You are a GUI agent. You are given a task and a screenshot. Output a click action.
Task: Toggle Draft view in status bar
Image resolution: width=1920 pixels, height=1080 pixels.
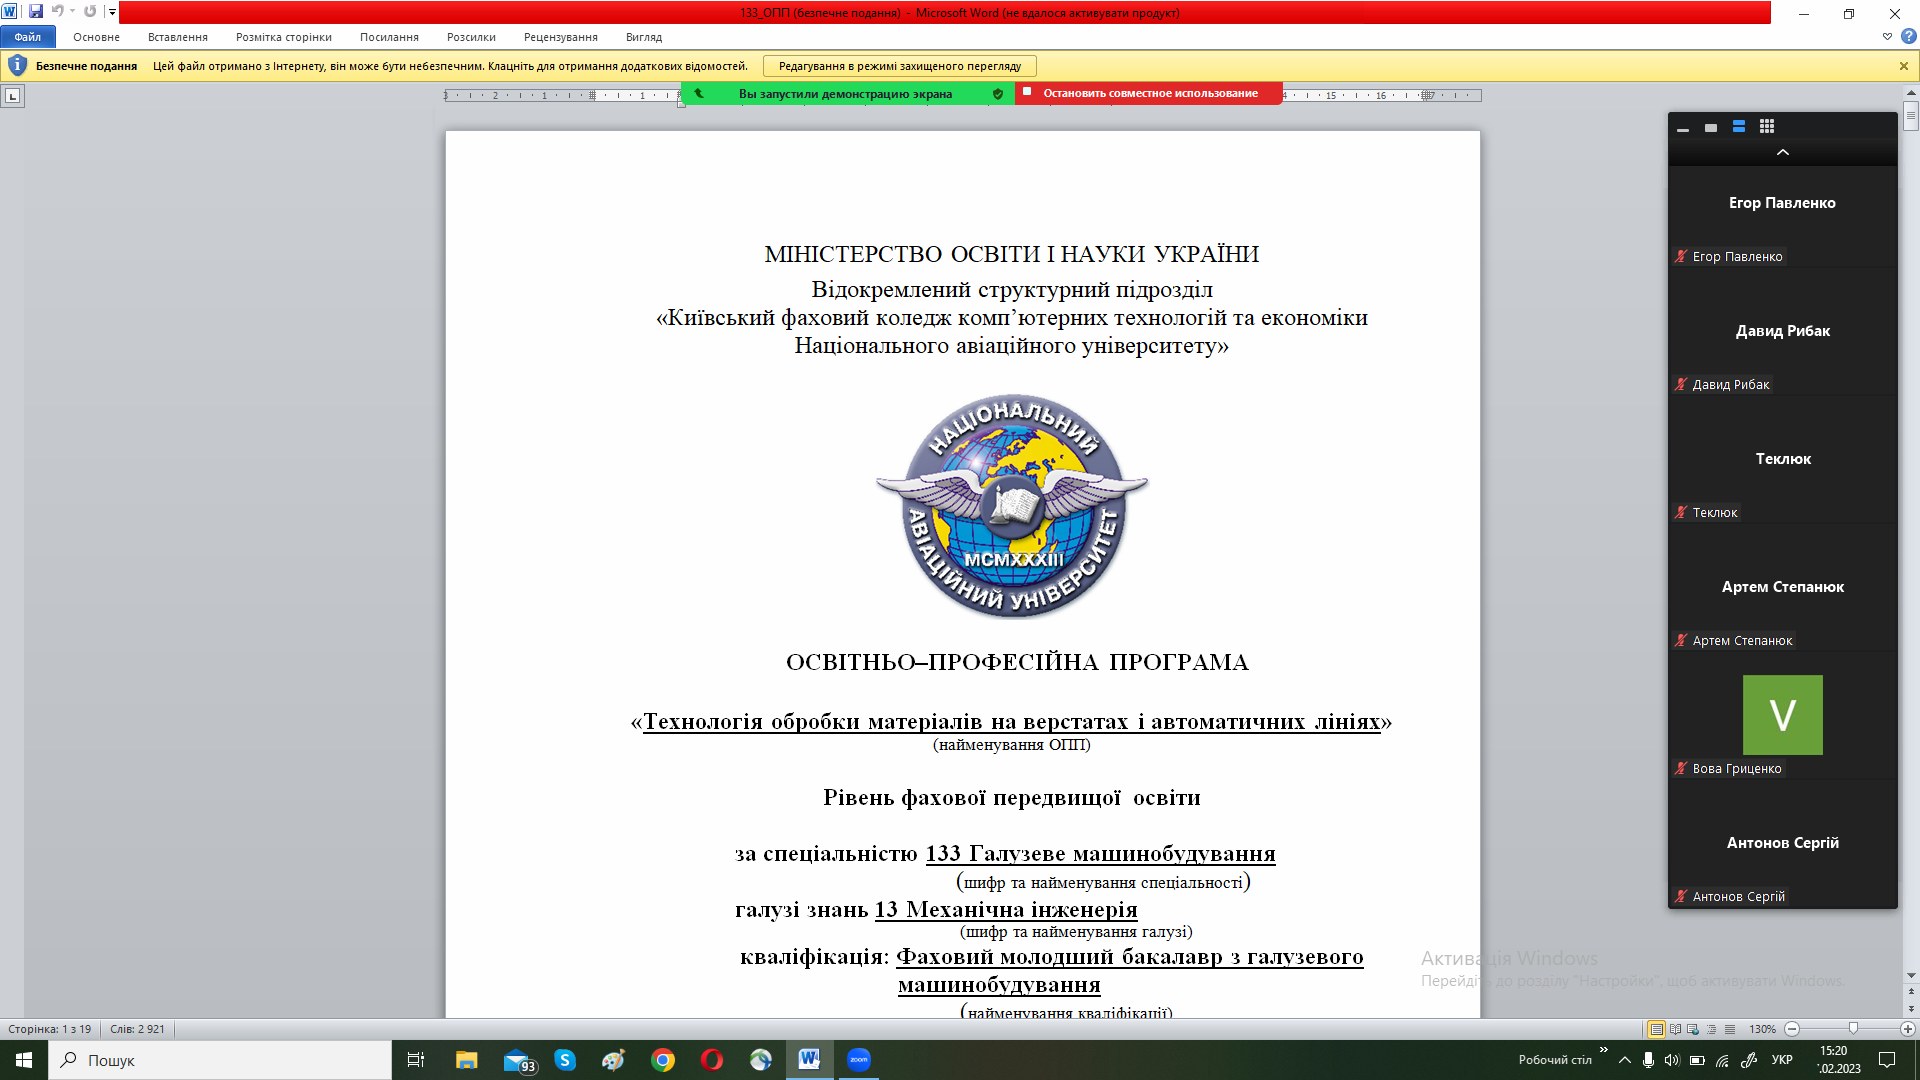click(1729, 1029)
